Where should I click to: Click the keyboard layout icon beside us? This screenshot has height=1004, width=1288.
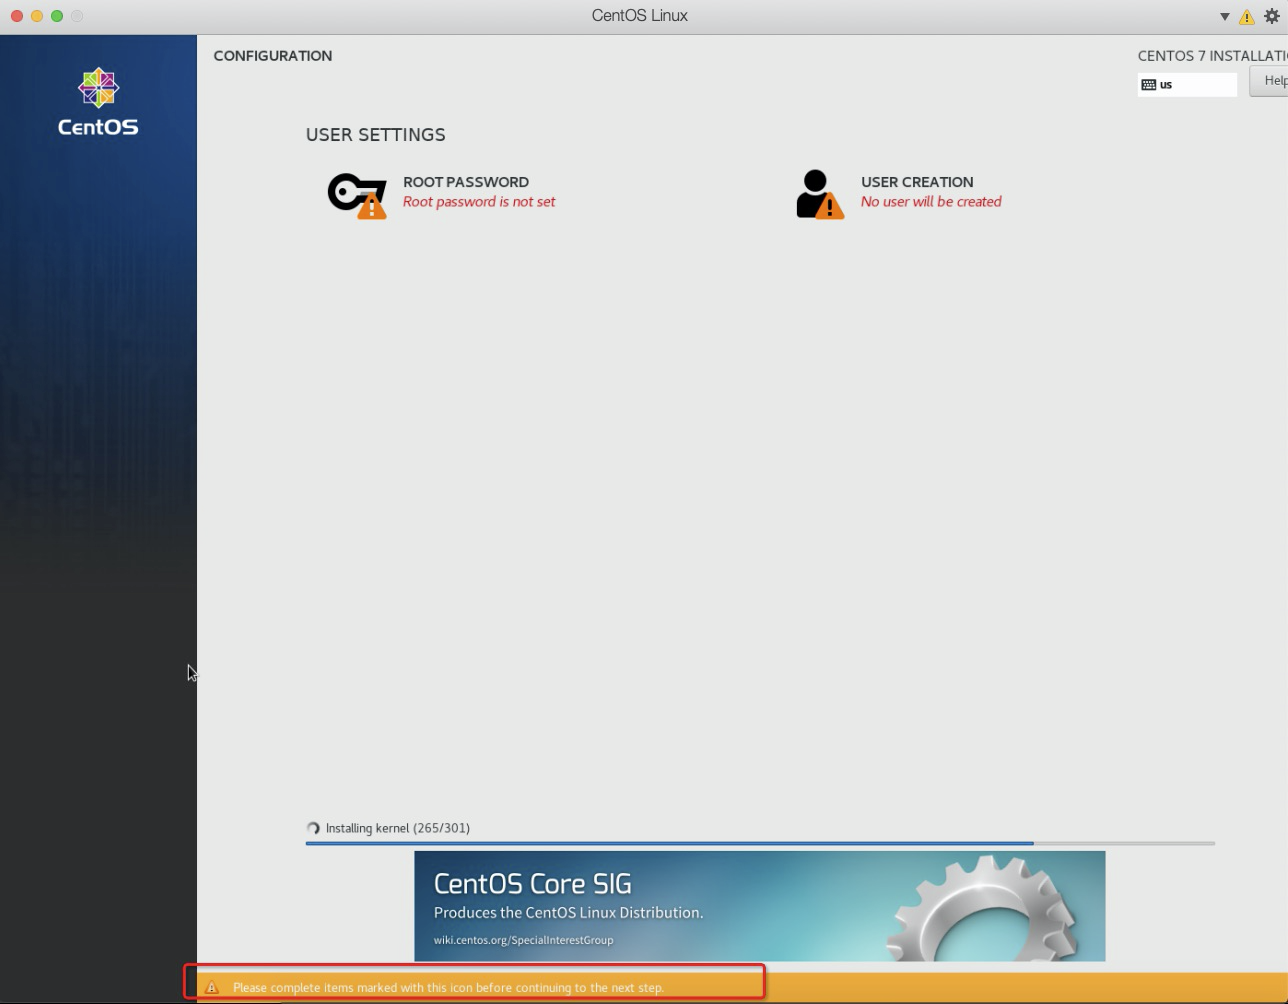(1149, 85)
